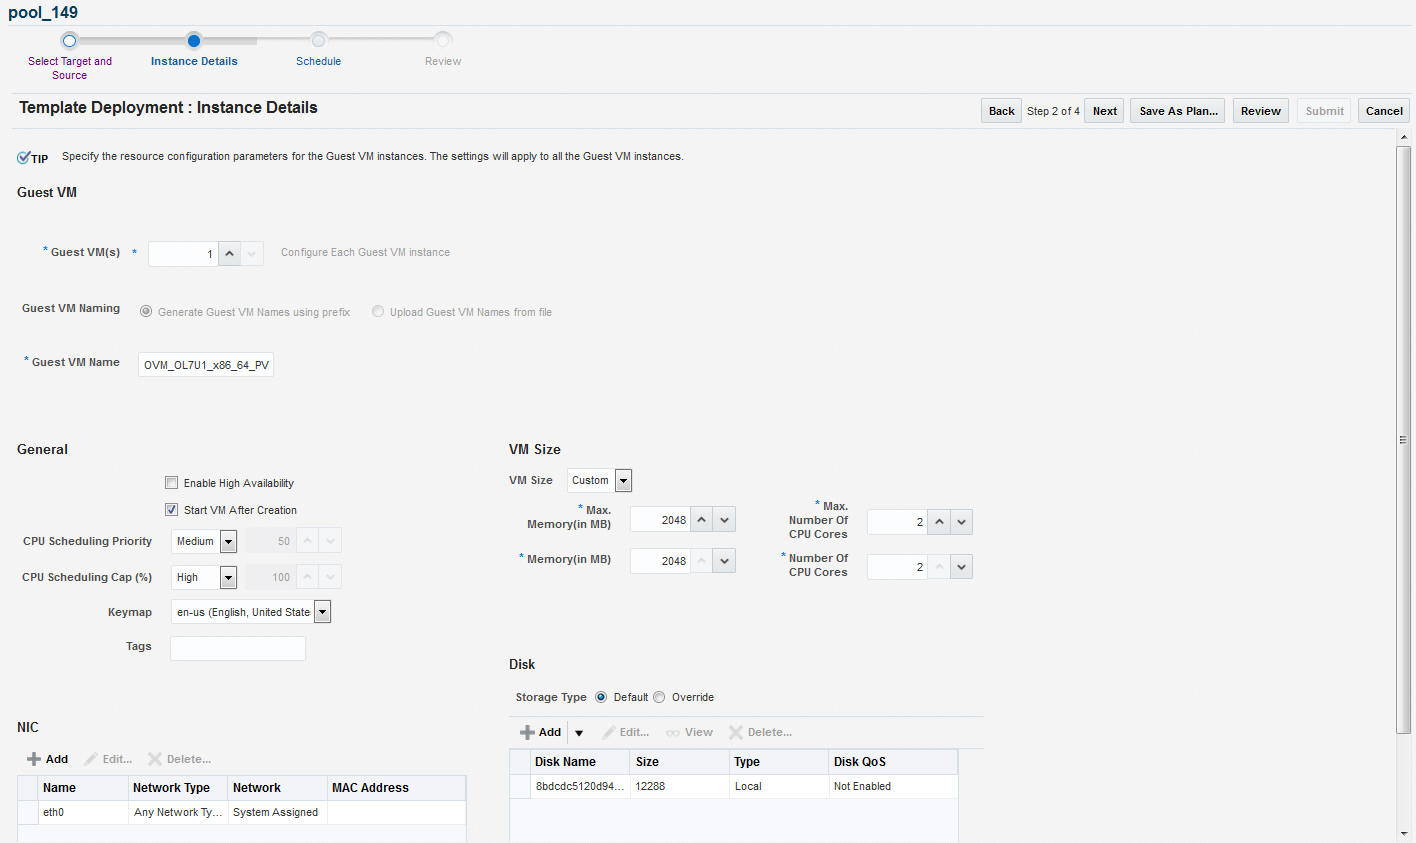Click the Local disk type cell
Image resolution: width=1416 pixels, height=843 pixels.
779,786
